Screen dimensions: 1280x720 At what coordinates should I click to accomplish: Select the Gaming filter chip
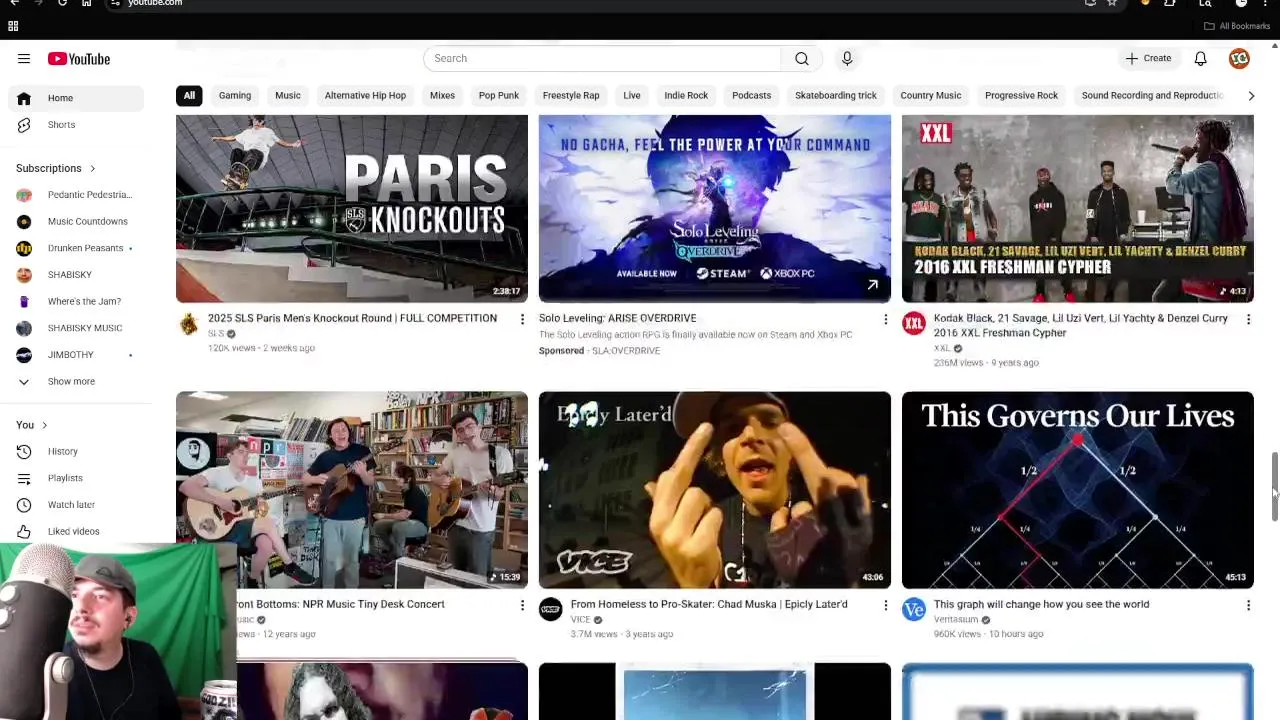click(x=235, y=95)
